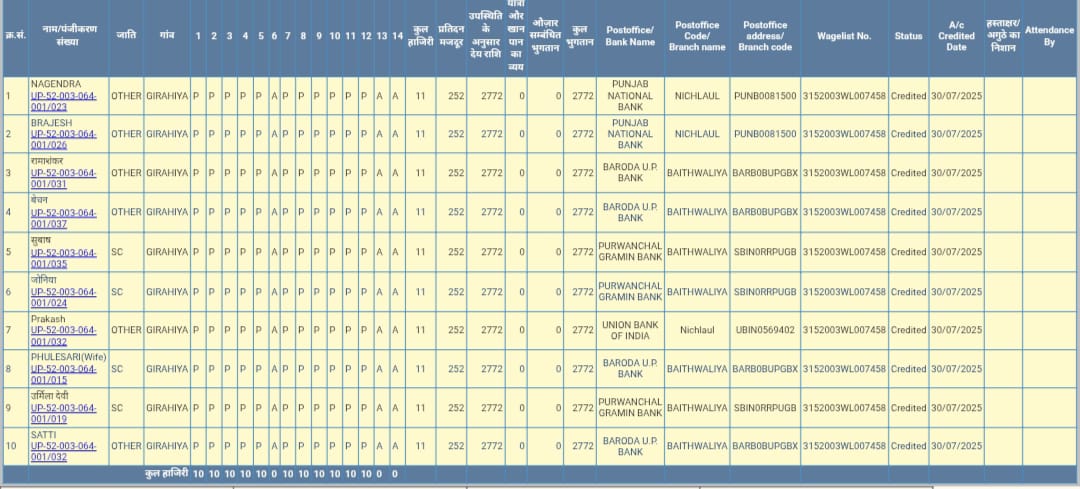Click the जाति column header

point(126,36)
